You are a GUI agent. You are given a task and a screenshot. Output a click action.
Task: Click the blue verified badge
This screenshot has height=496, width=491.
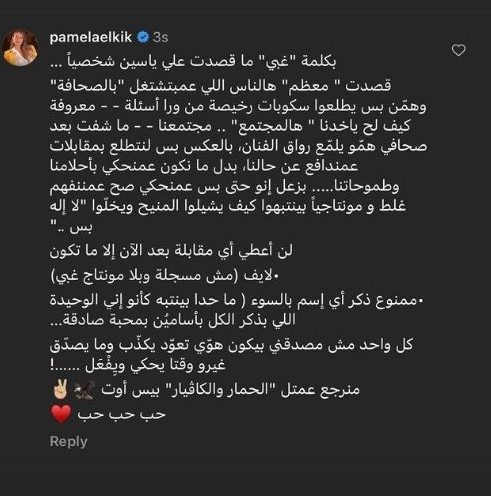pos(143,37)
